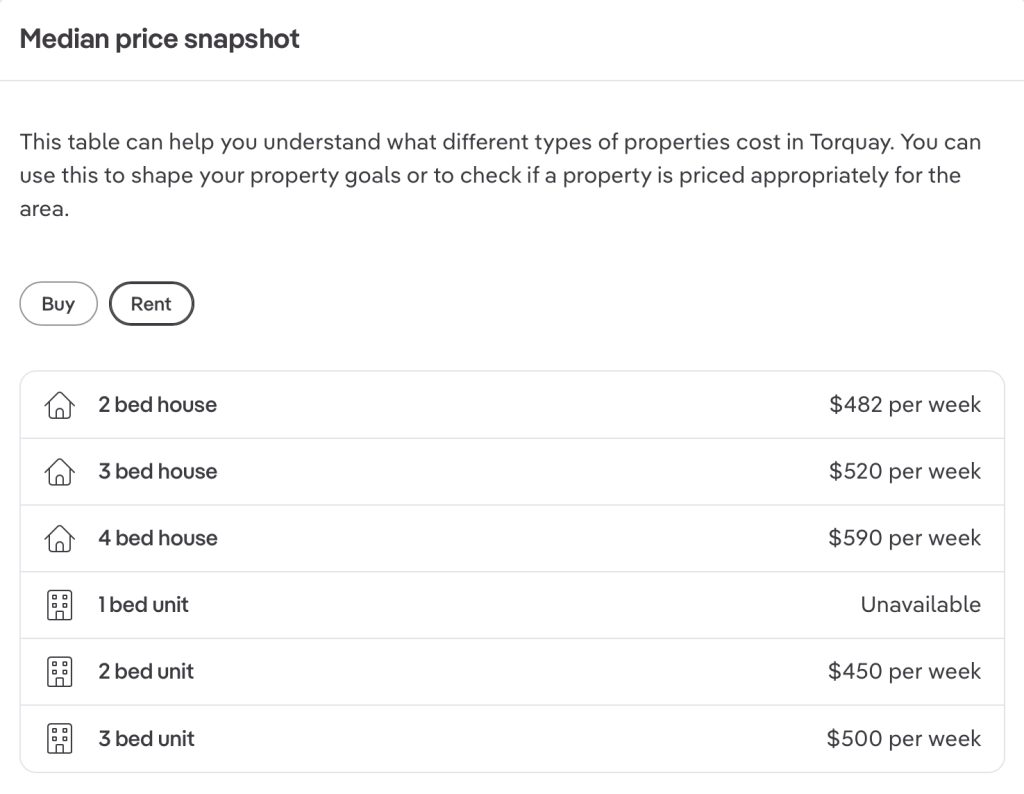Click the building icon beside 3 bed unit

pos(60,739)
